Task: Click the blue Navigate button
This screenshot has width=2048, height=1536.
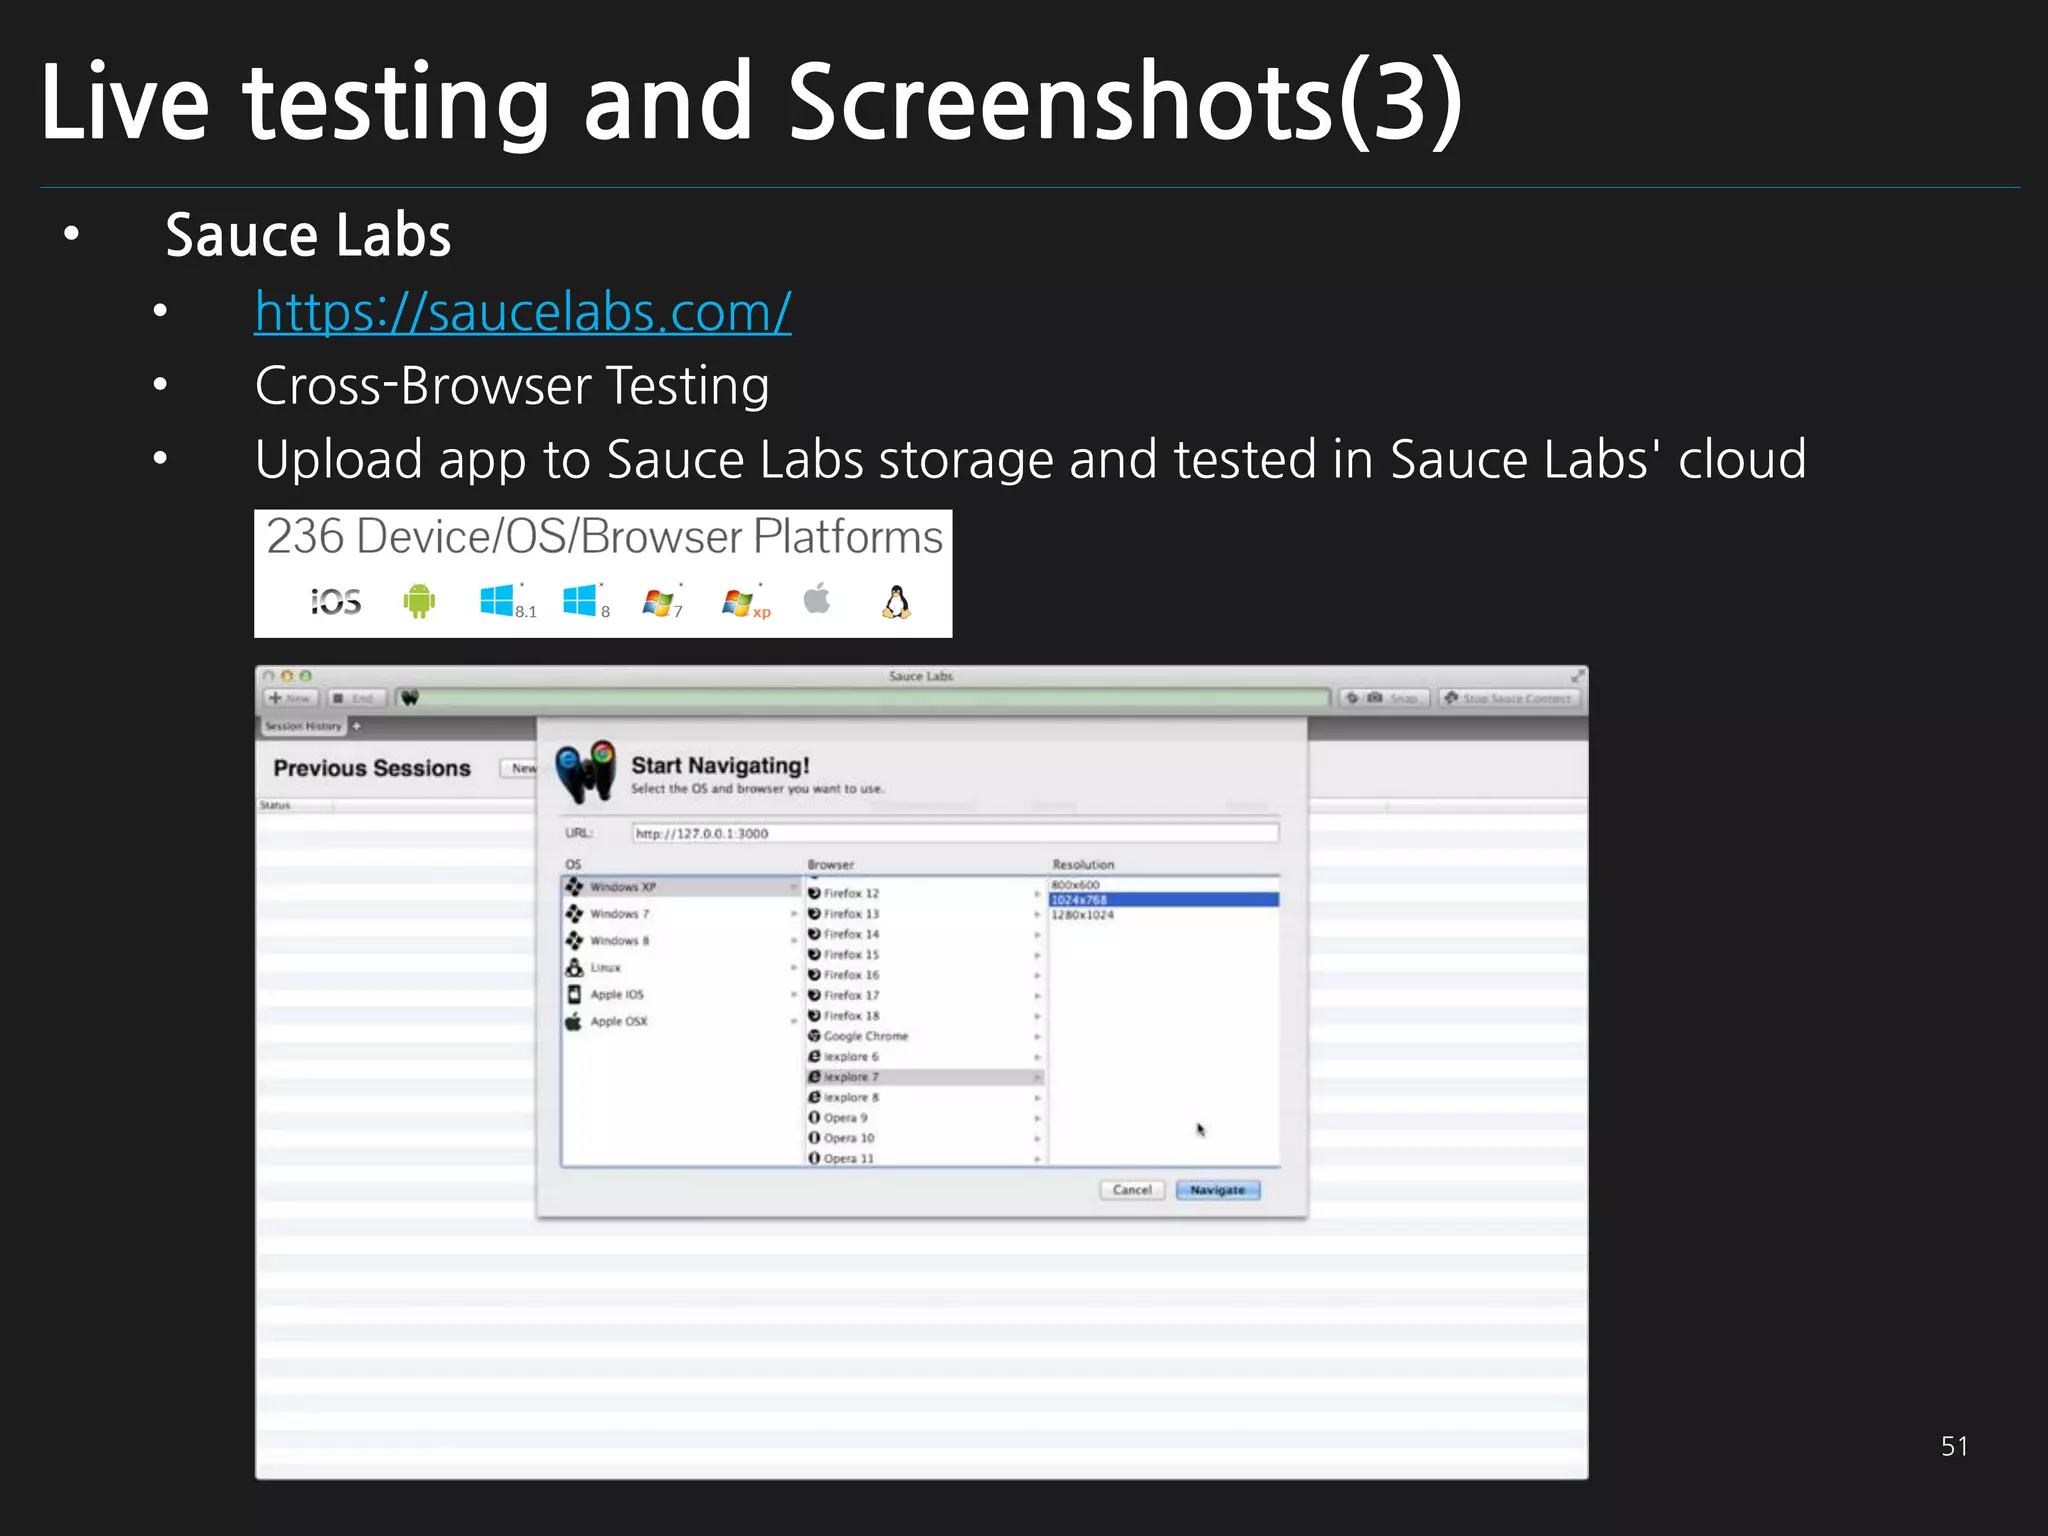Action: [x=1218, y=1190]
